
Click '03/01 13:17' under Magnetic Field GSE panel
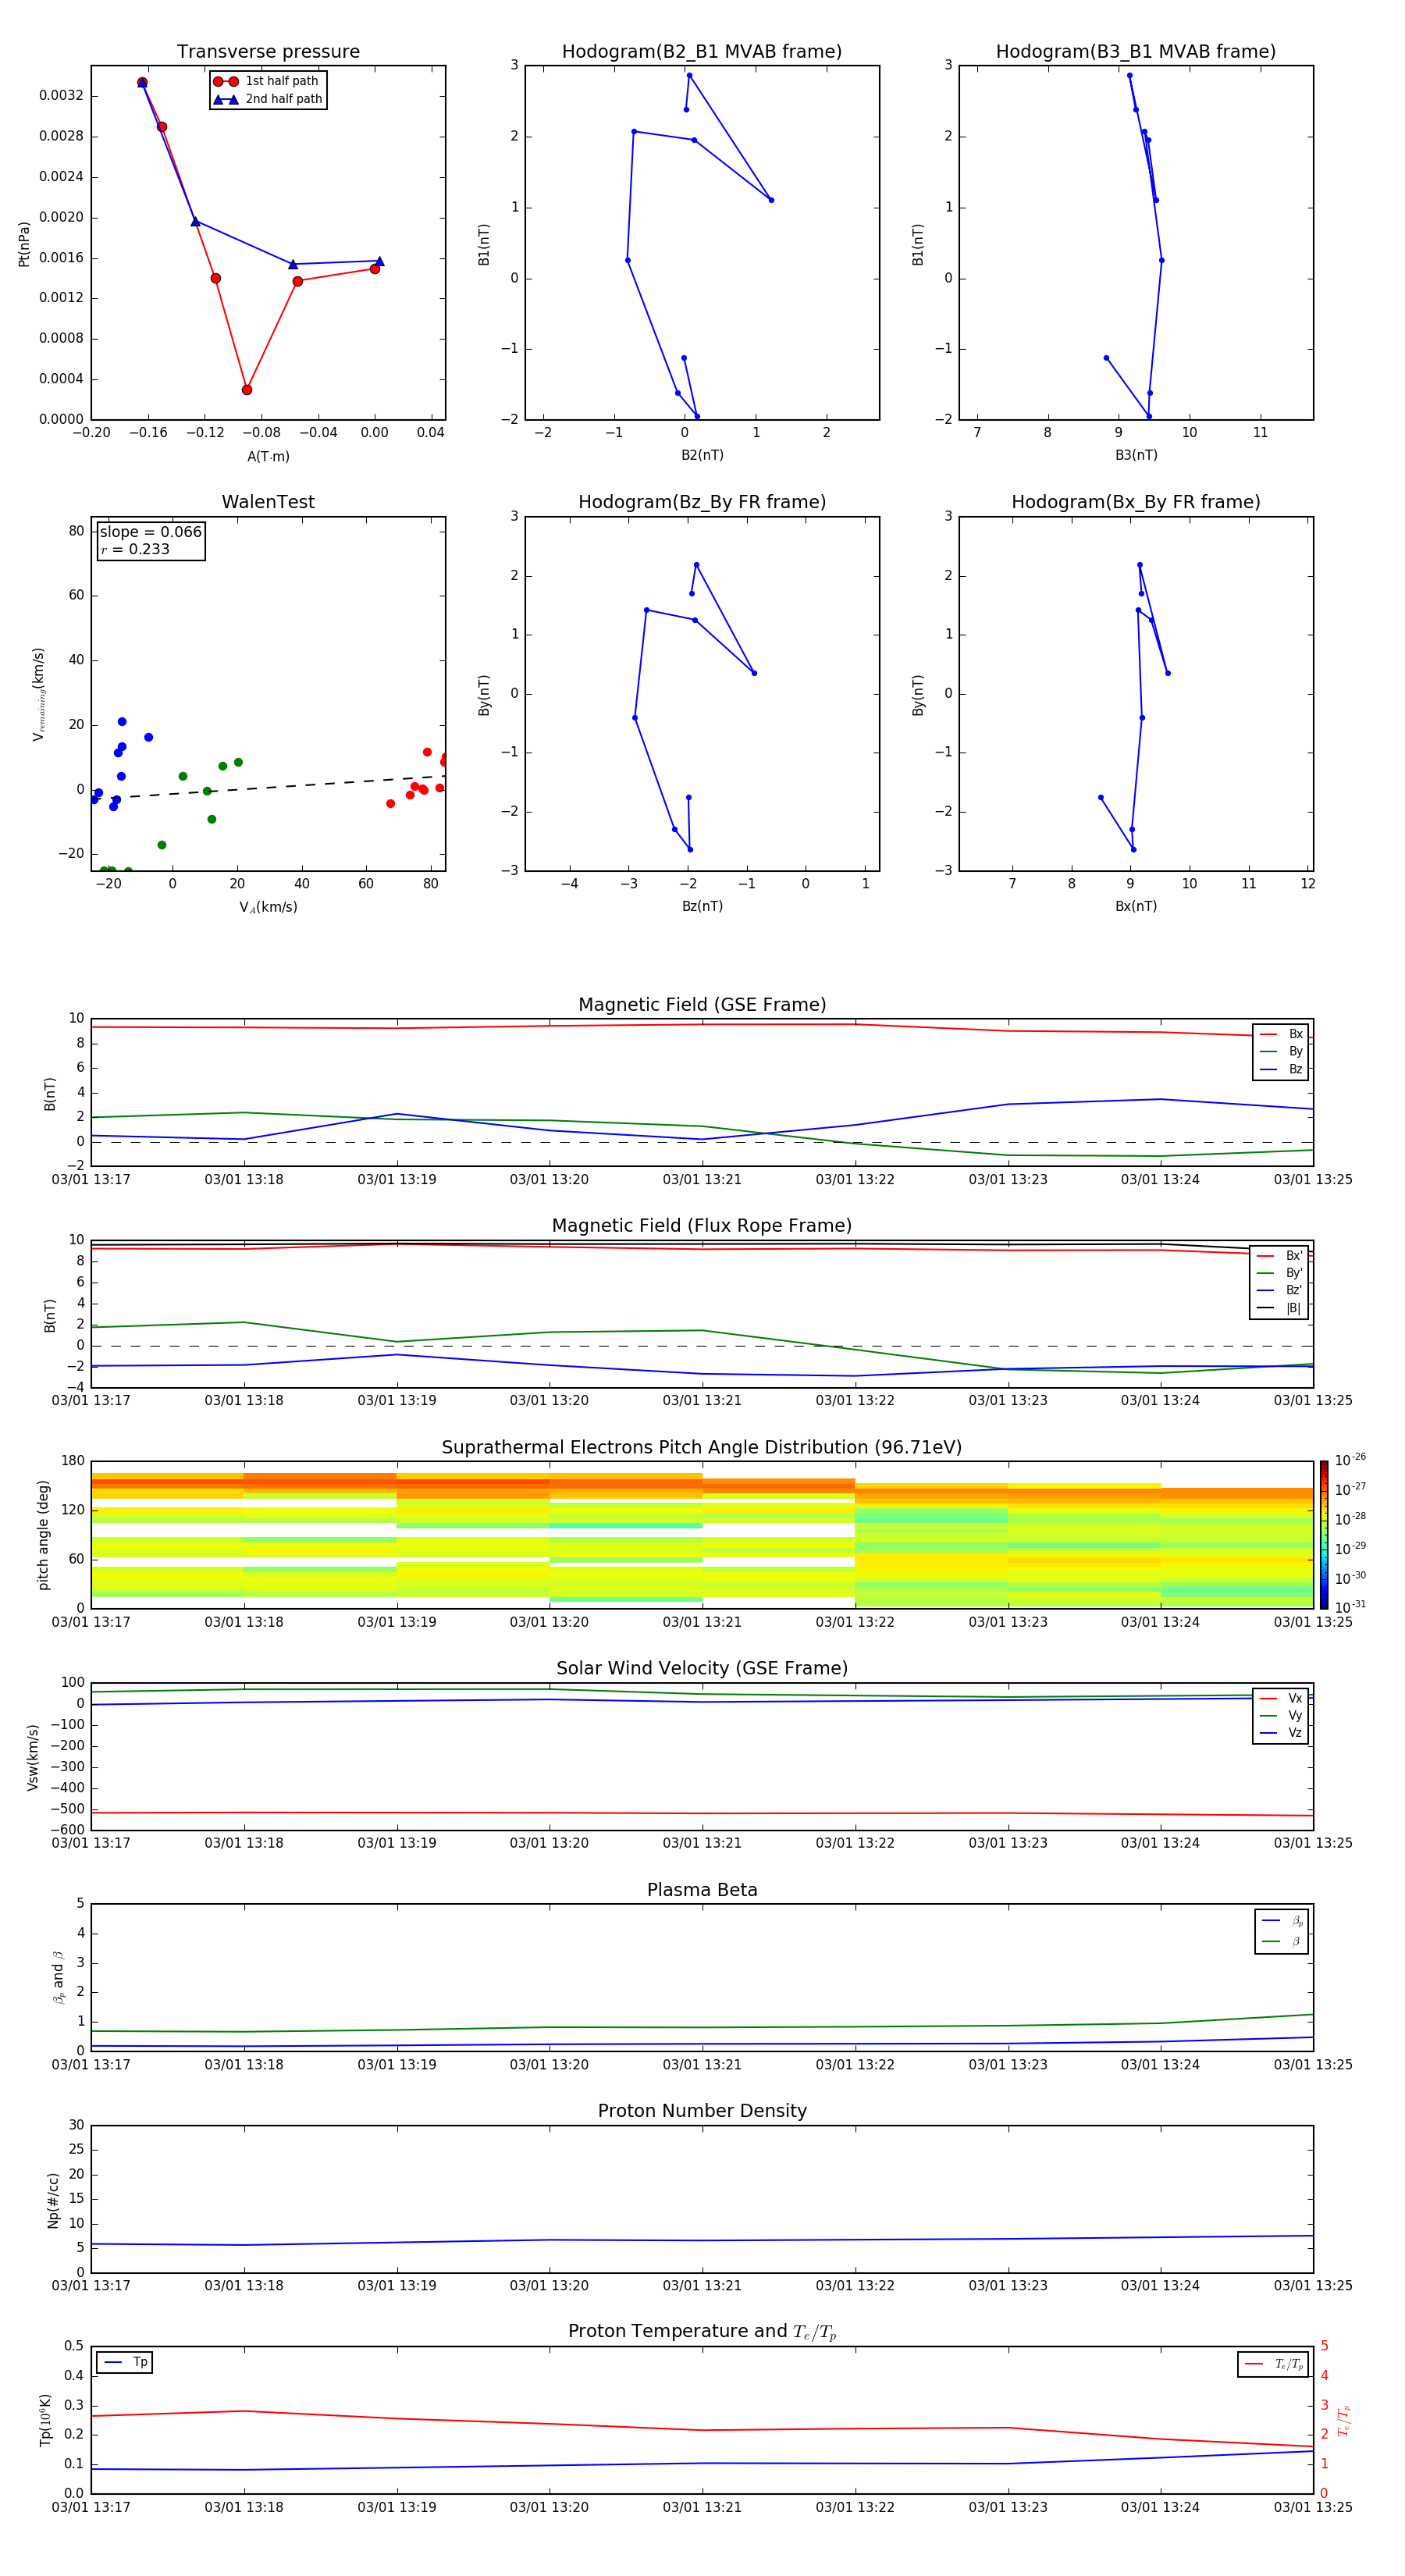click(x=91, y=1180)
